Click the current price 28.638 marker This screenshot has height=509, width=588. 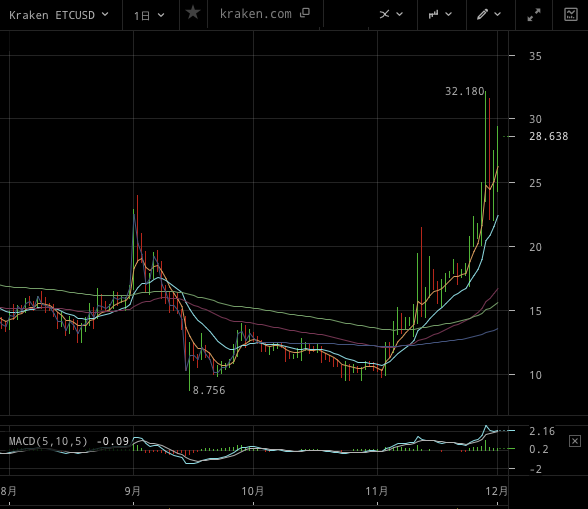tap(549, 136)
